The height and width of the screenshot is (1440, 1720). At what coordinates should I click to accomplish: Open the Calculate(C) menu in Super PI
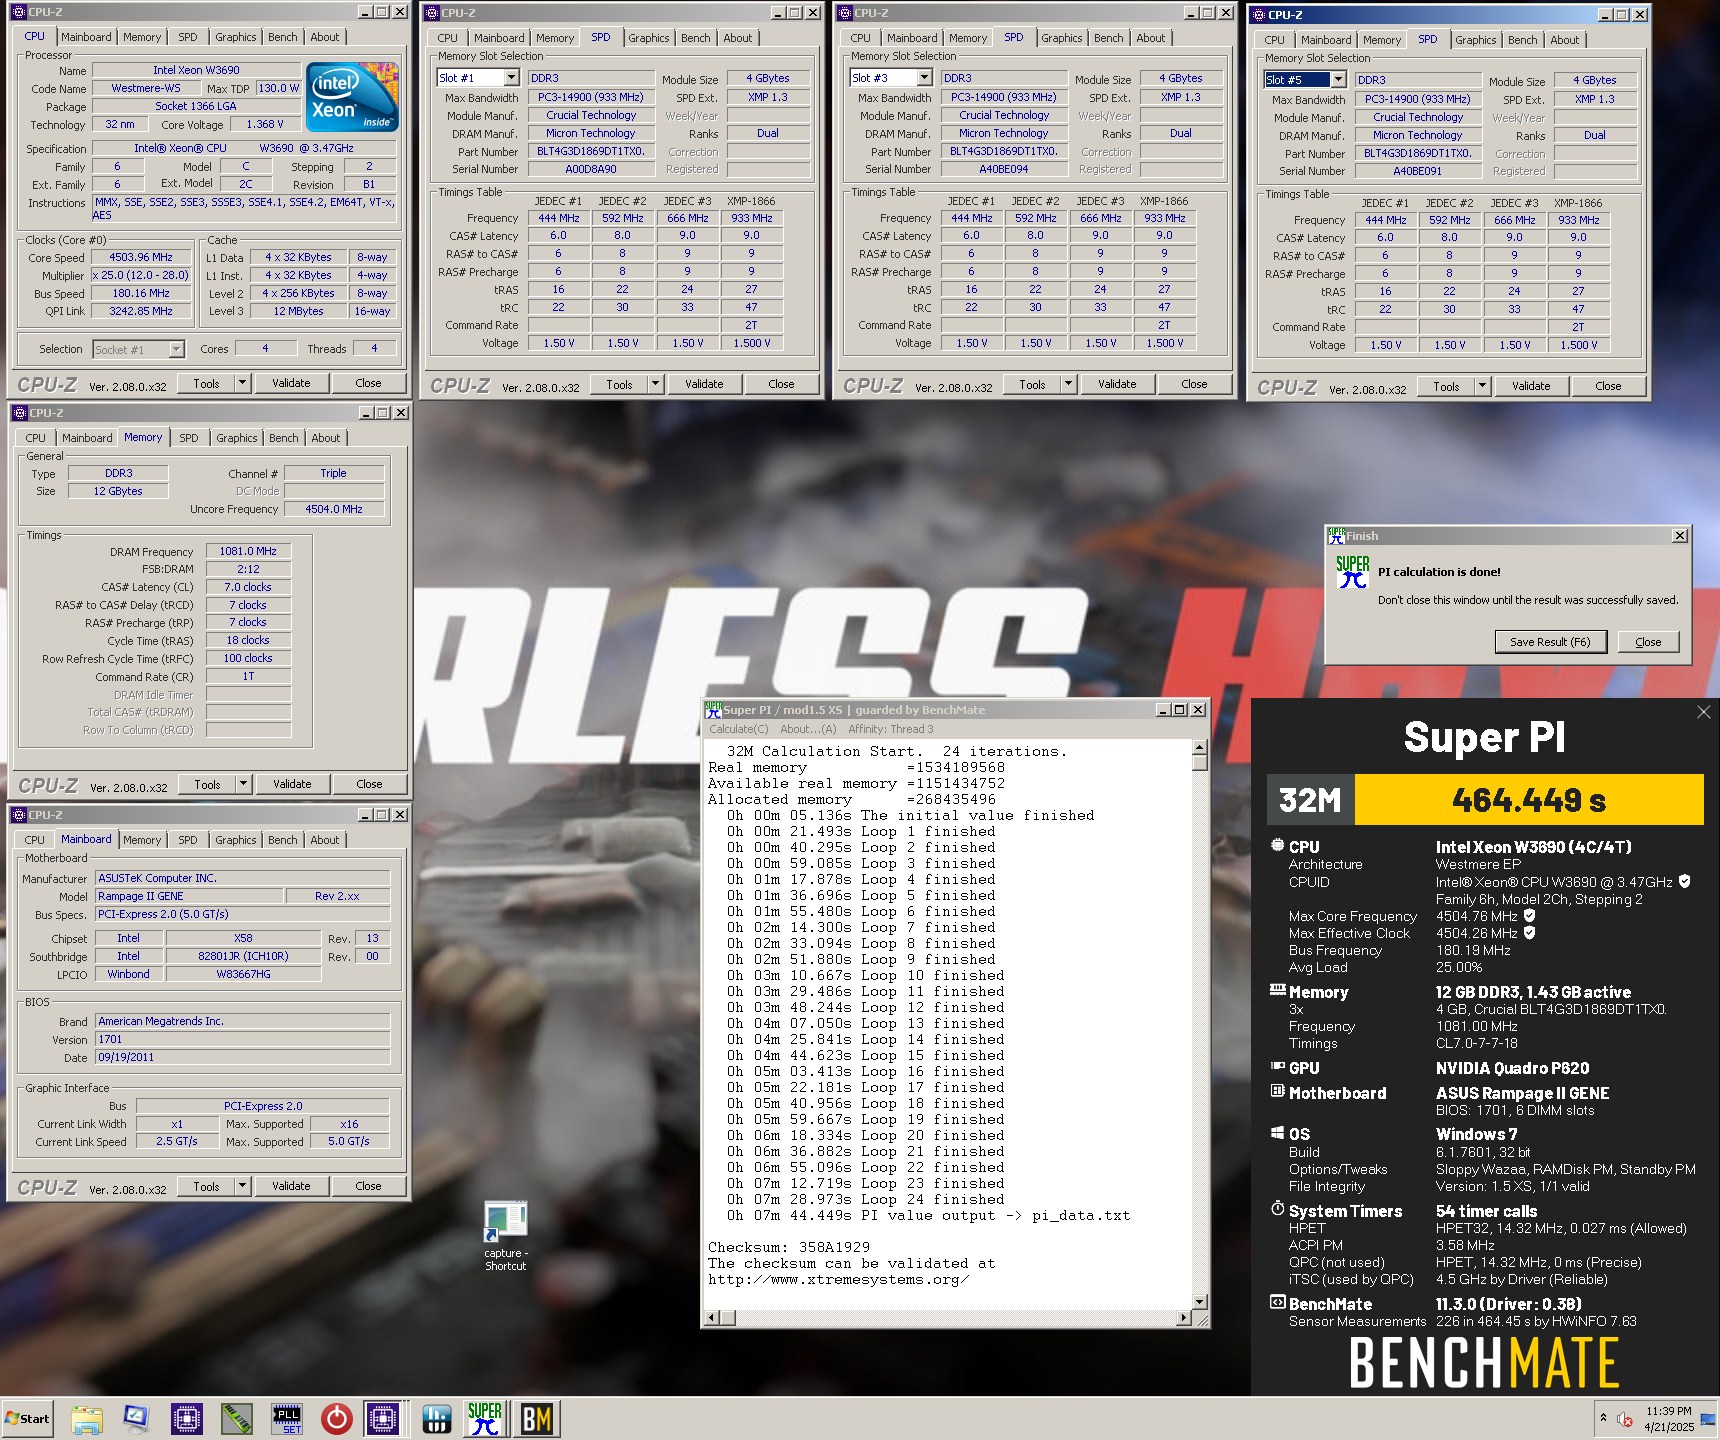(x=739, y=729)
